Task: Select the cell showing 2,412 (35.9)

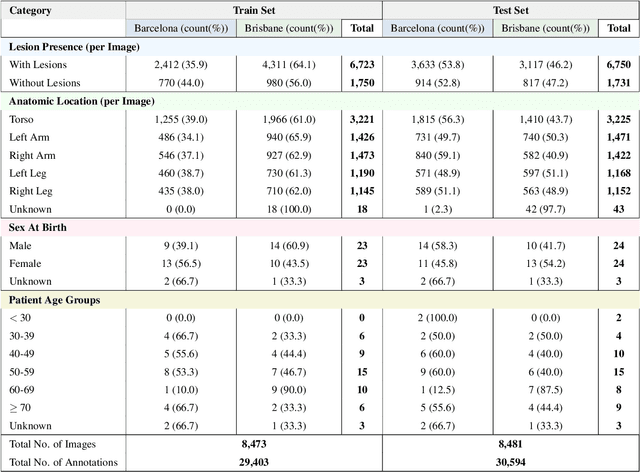Action: click(181, 65)
